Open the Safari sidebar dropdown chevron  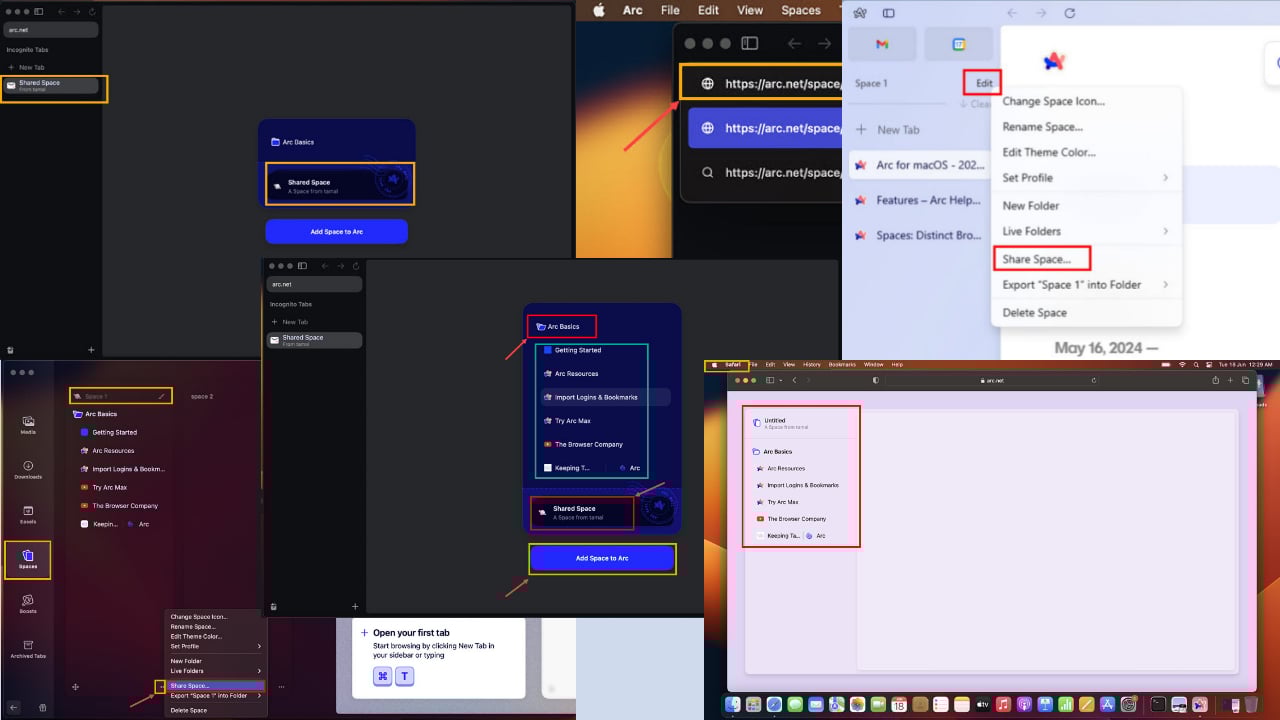tap(781, 380)
